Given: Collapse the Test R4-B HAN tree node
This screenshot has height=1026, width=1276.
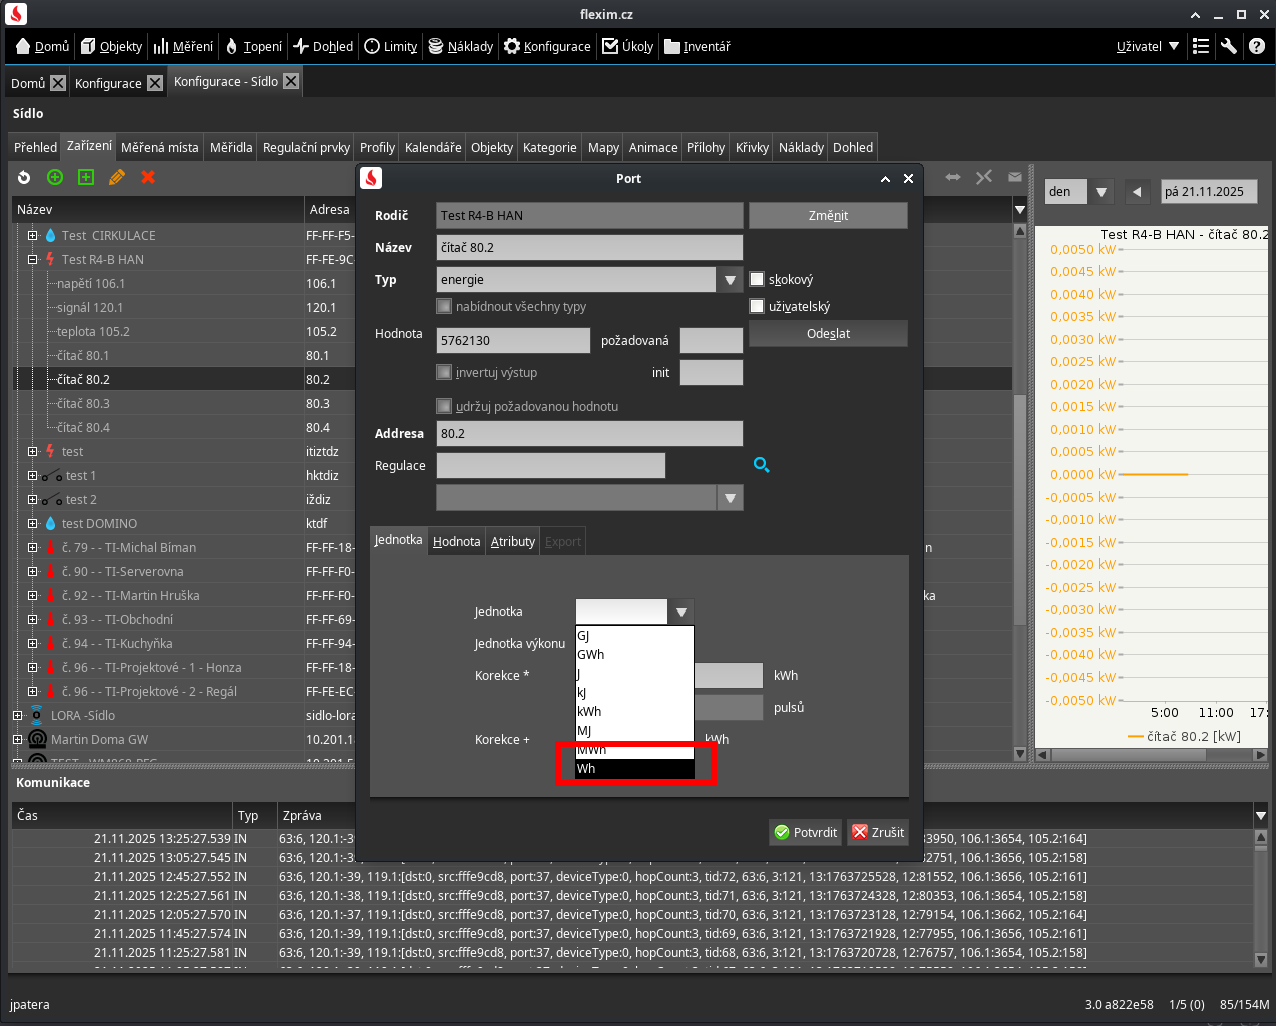Looking at the screenshot, I should coord(32,260).
